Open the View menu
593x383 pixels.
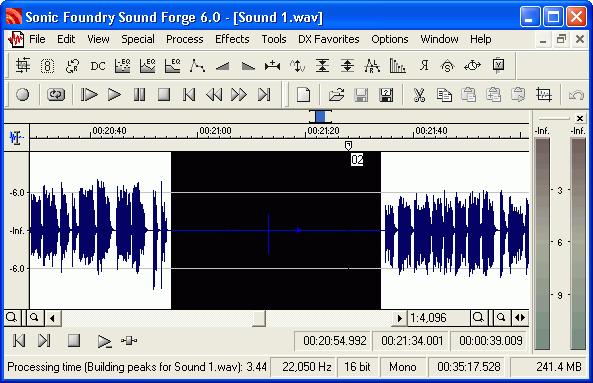pos(98,39)
